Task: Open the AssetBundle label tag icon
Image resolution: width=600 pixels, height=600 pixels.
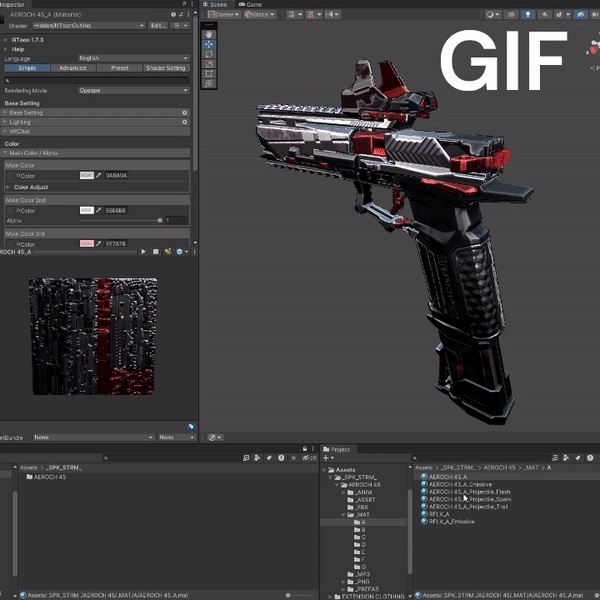Action: coord(191,426)
